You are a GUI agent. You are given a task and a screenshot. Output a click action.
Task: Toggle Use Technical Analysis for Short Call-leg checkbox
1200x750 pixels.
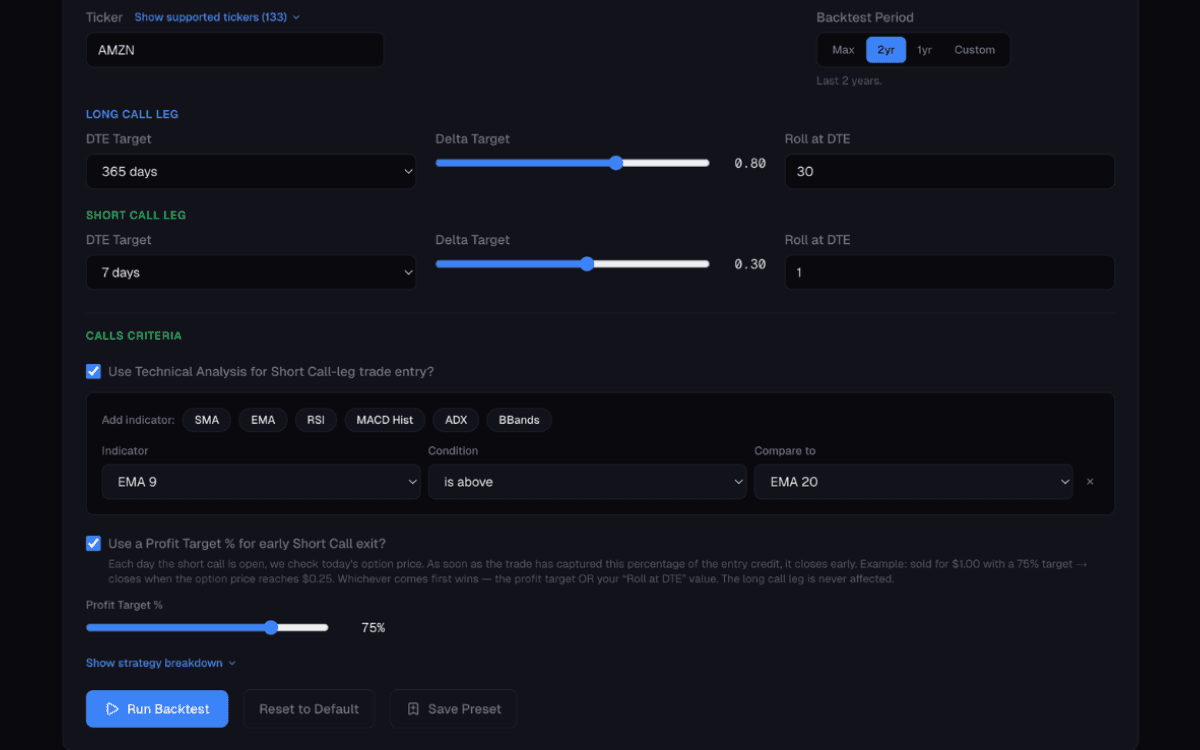point(93,371)
